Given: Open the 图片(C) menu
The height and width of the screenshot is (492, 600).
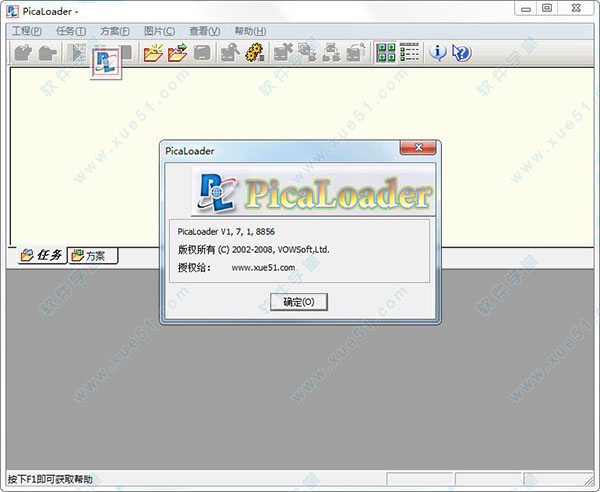Looking at the screenshot, I should point(160,31).
